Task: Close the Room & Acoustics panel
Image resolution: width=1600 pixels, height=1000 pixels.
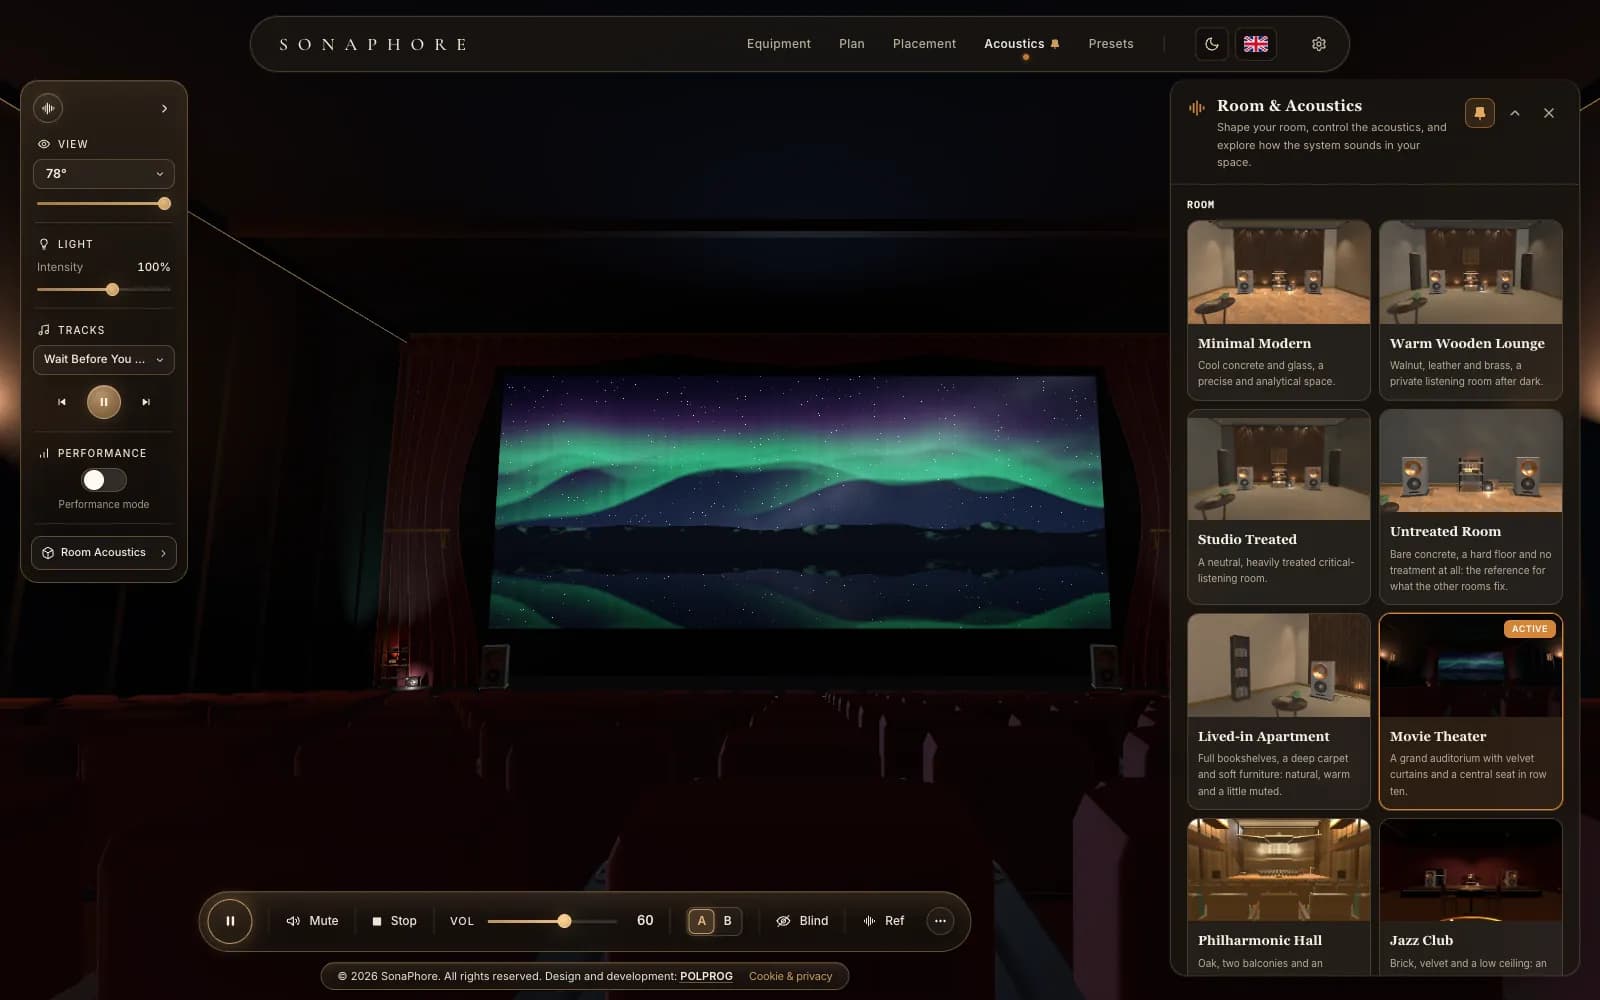Action: (x=1549, y=113)
